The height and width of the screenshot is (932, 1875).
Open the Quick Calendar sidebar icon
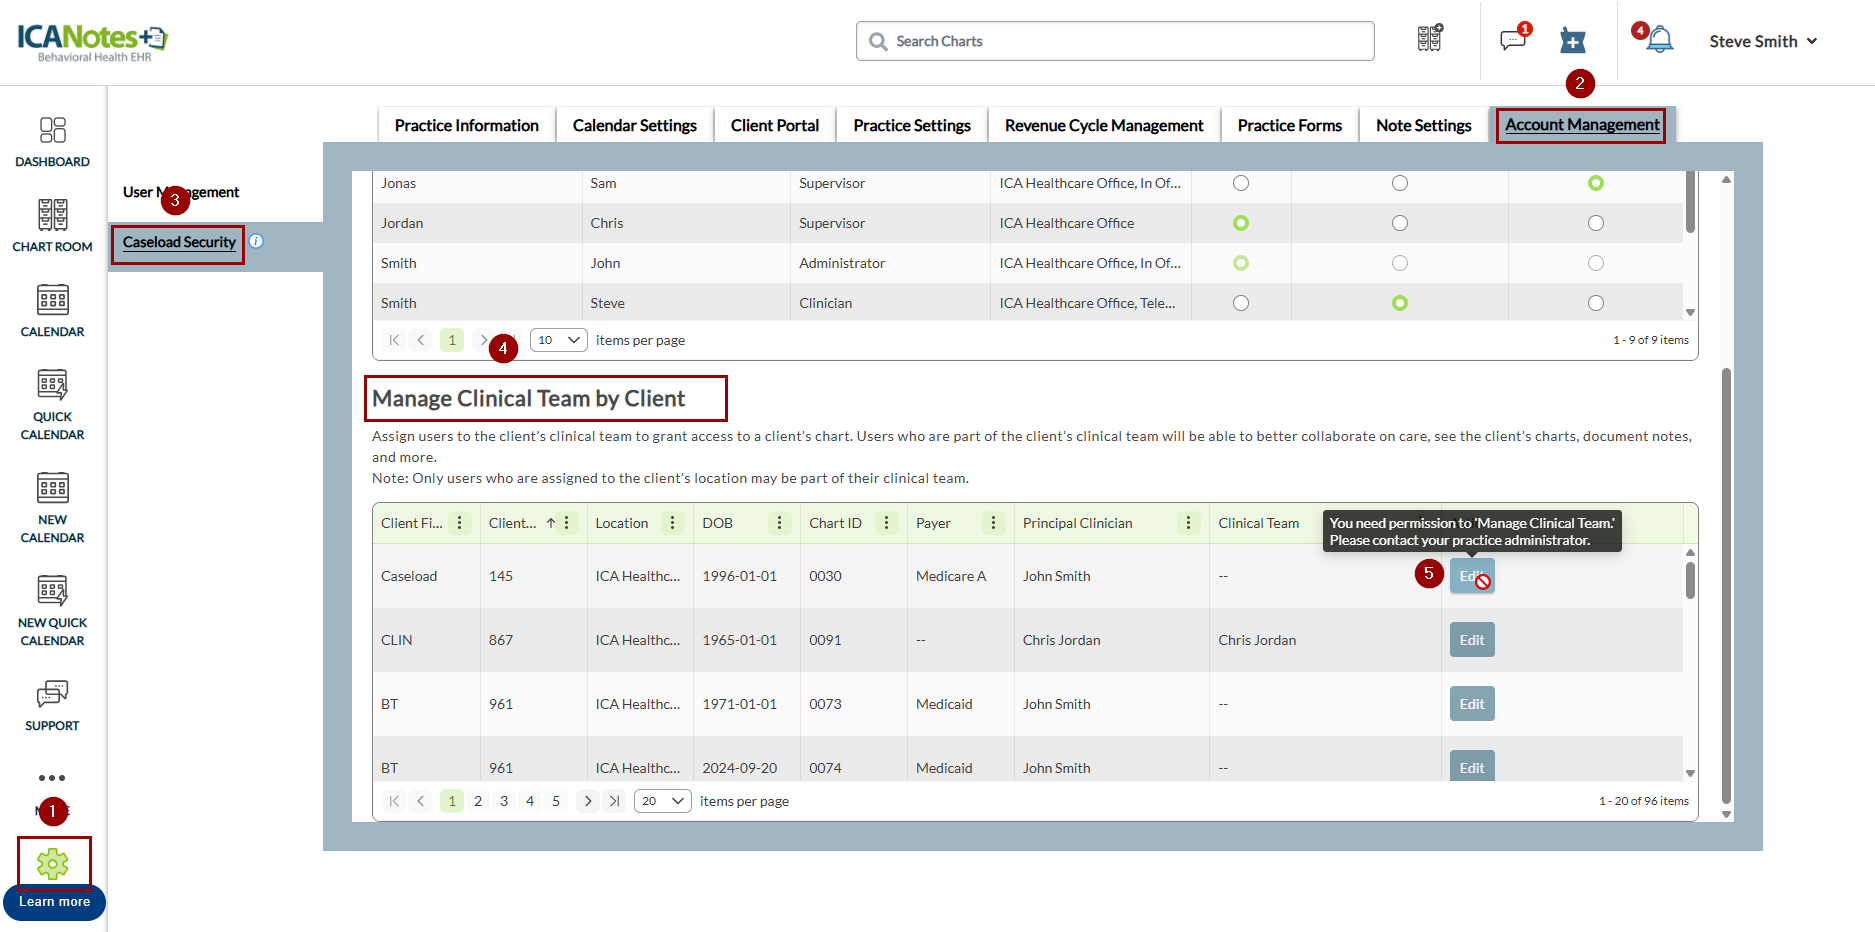(52, 404)
